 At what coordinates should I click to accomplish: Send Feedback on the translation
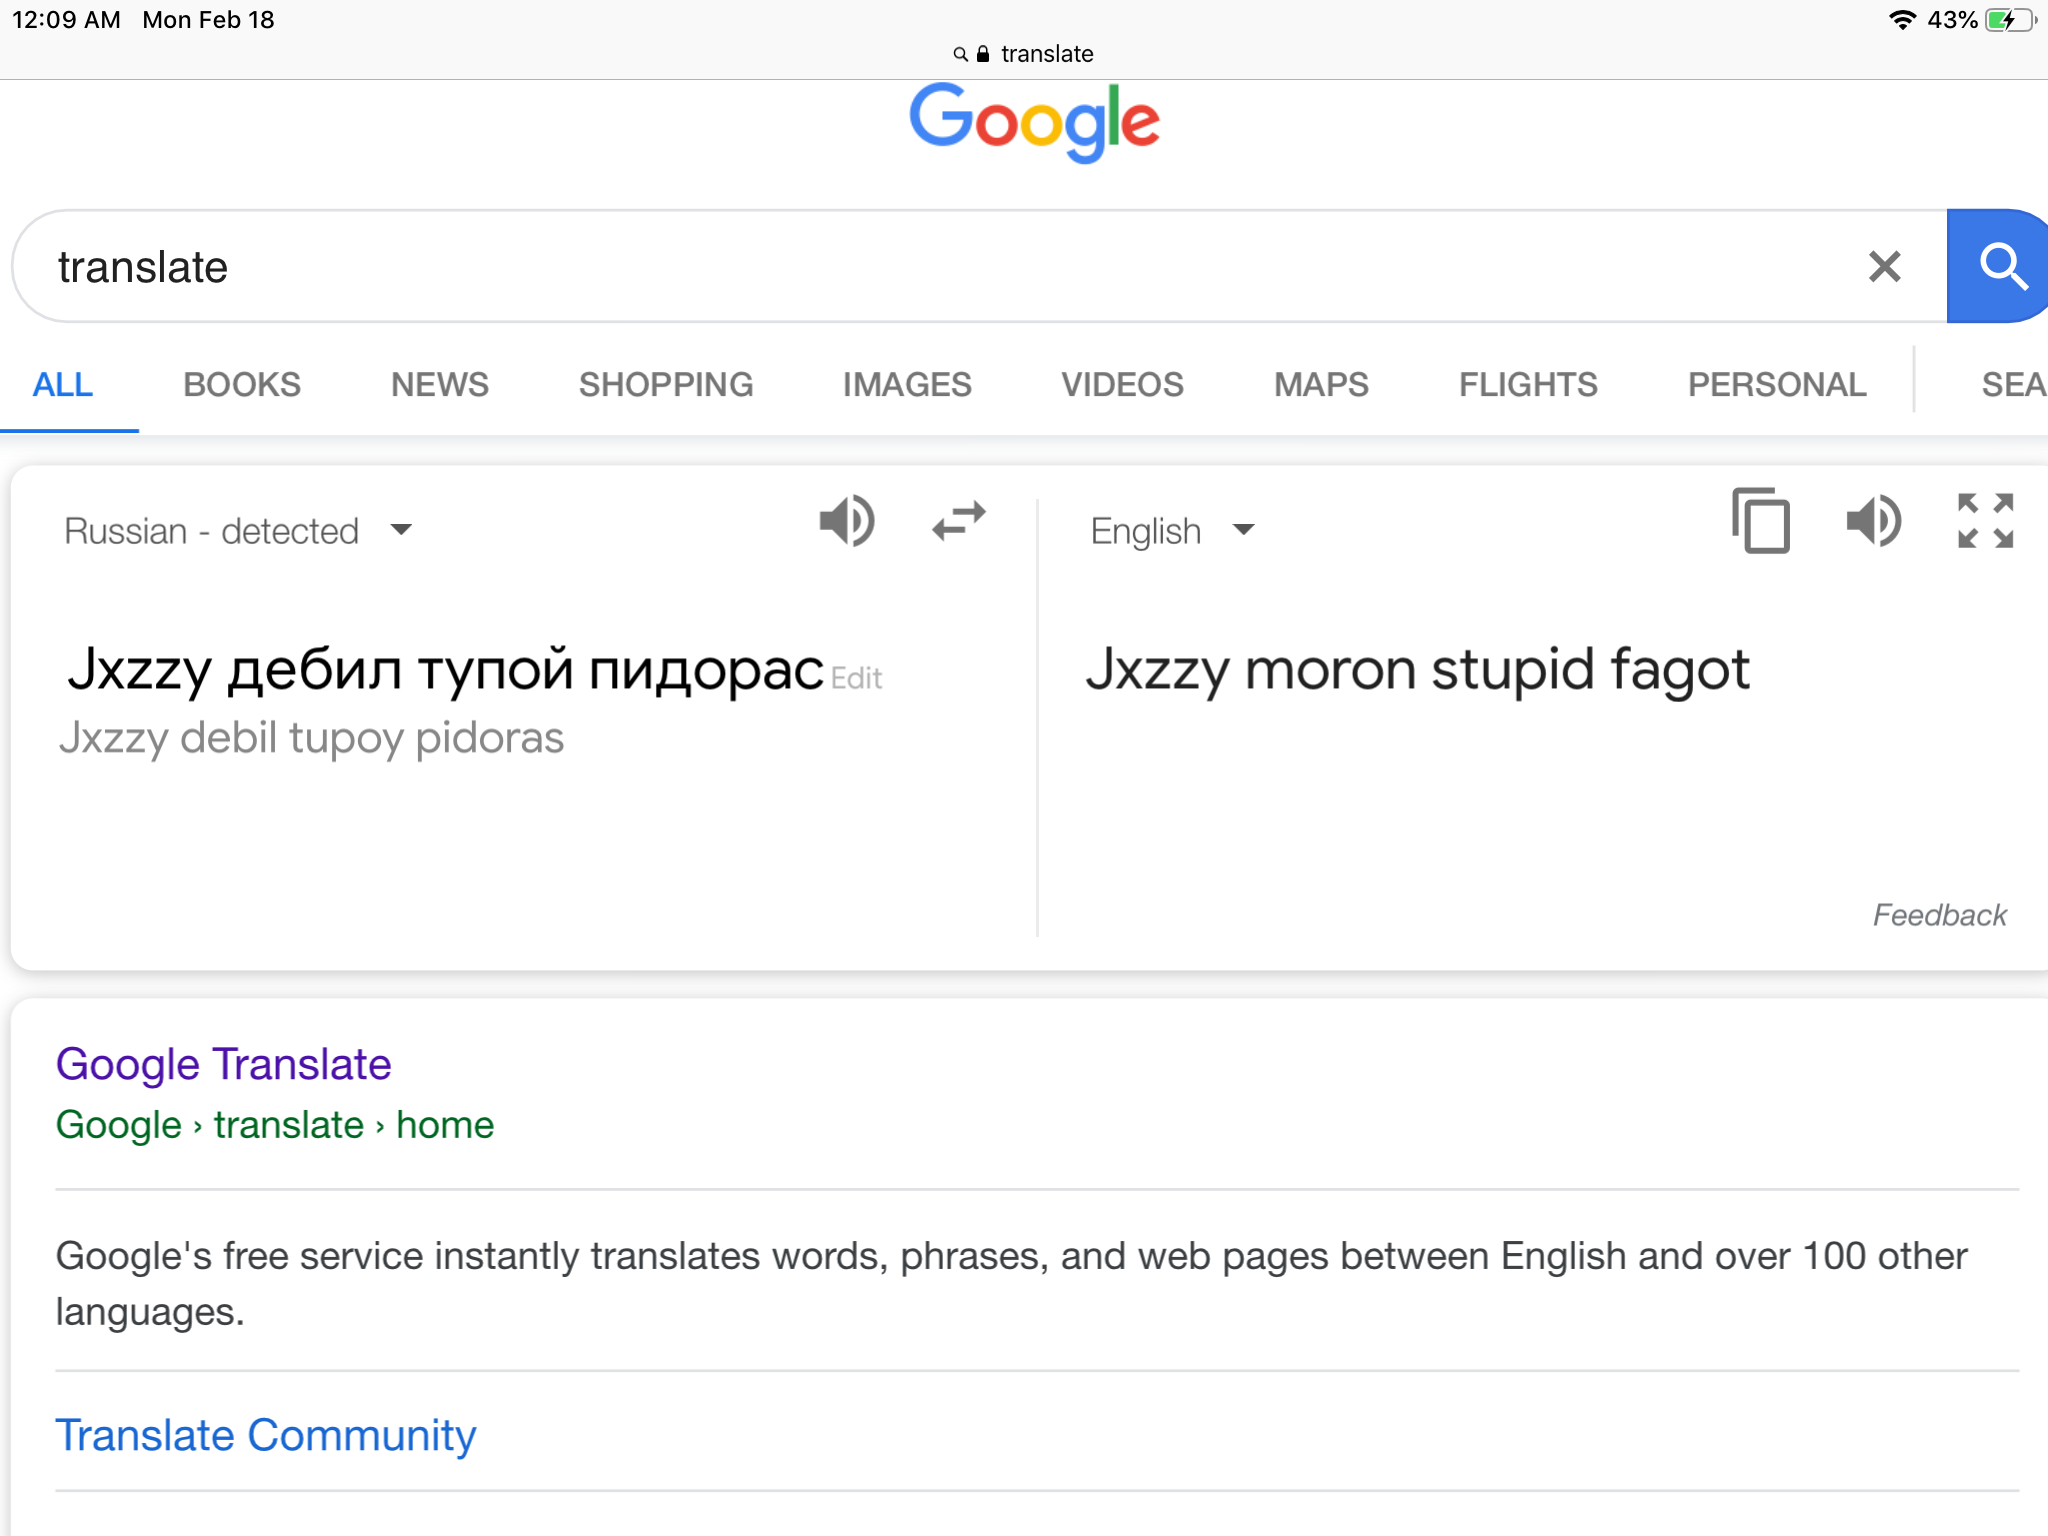(1939, 915)
